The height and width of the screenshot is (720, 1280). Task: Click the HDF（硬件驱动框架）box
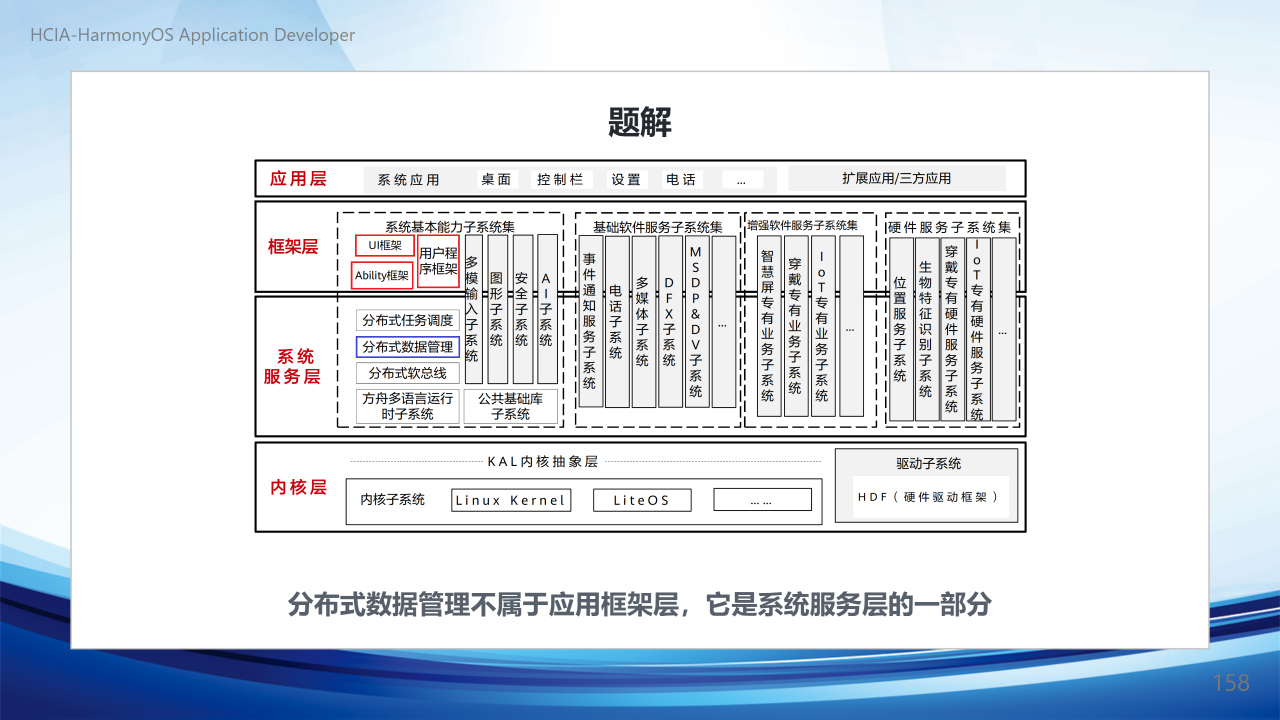coord(930,497)
